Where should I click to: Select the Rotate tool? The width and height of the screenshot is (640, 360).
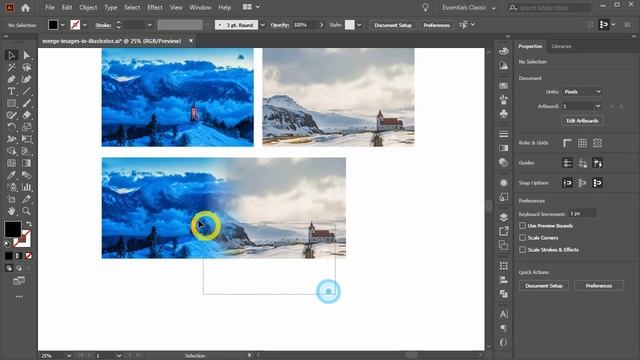point(11,127)
